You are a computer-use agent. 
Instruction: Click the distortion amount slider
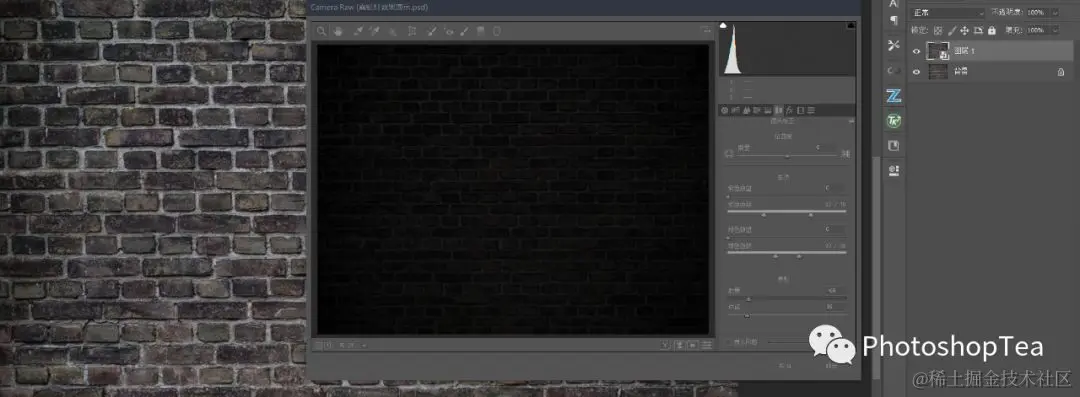point(788,156)
